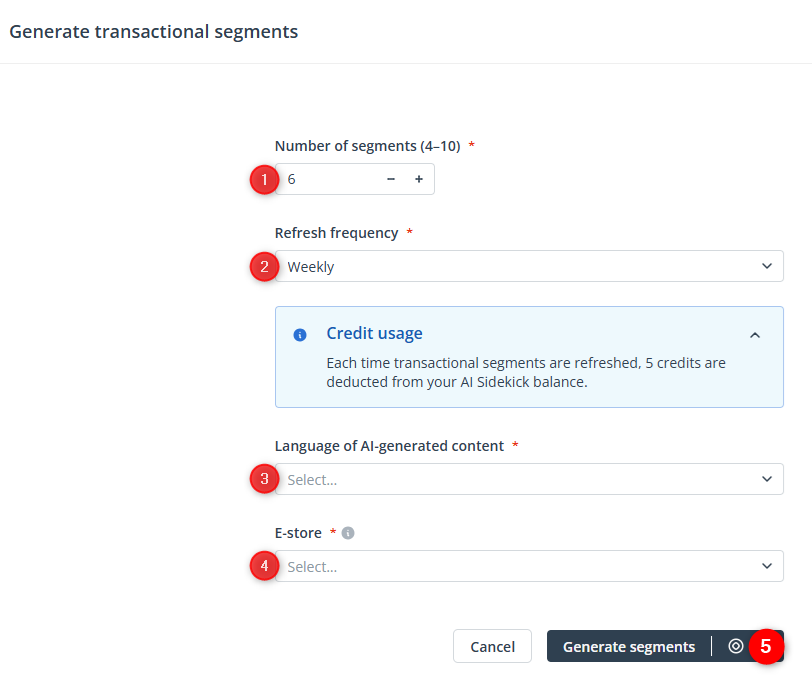Click the E-store info tooltip icon
This screenshot has height=699, width=812.
(348, 533)
